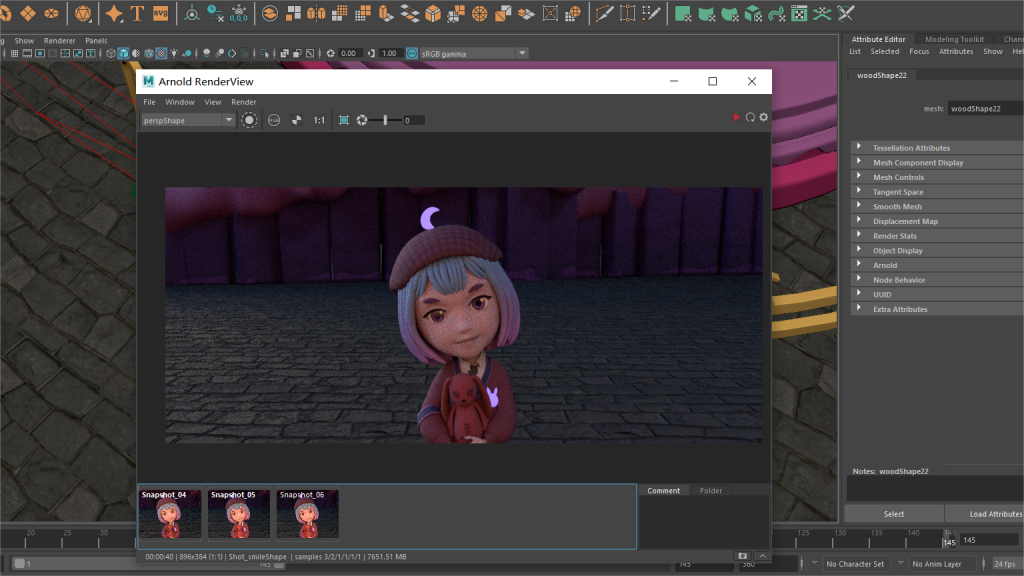
Task: Select the Snapshot_05 thumbnail
Action: coord(238,514)
